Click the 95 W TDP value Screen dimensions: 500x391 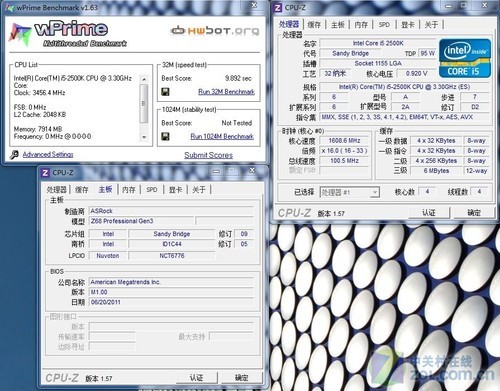tap(427, 53)
